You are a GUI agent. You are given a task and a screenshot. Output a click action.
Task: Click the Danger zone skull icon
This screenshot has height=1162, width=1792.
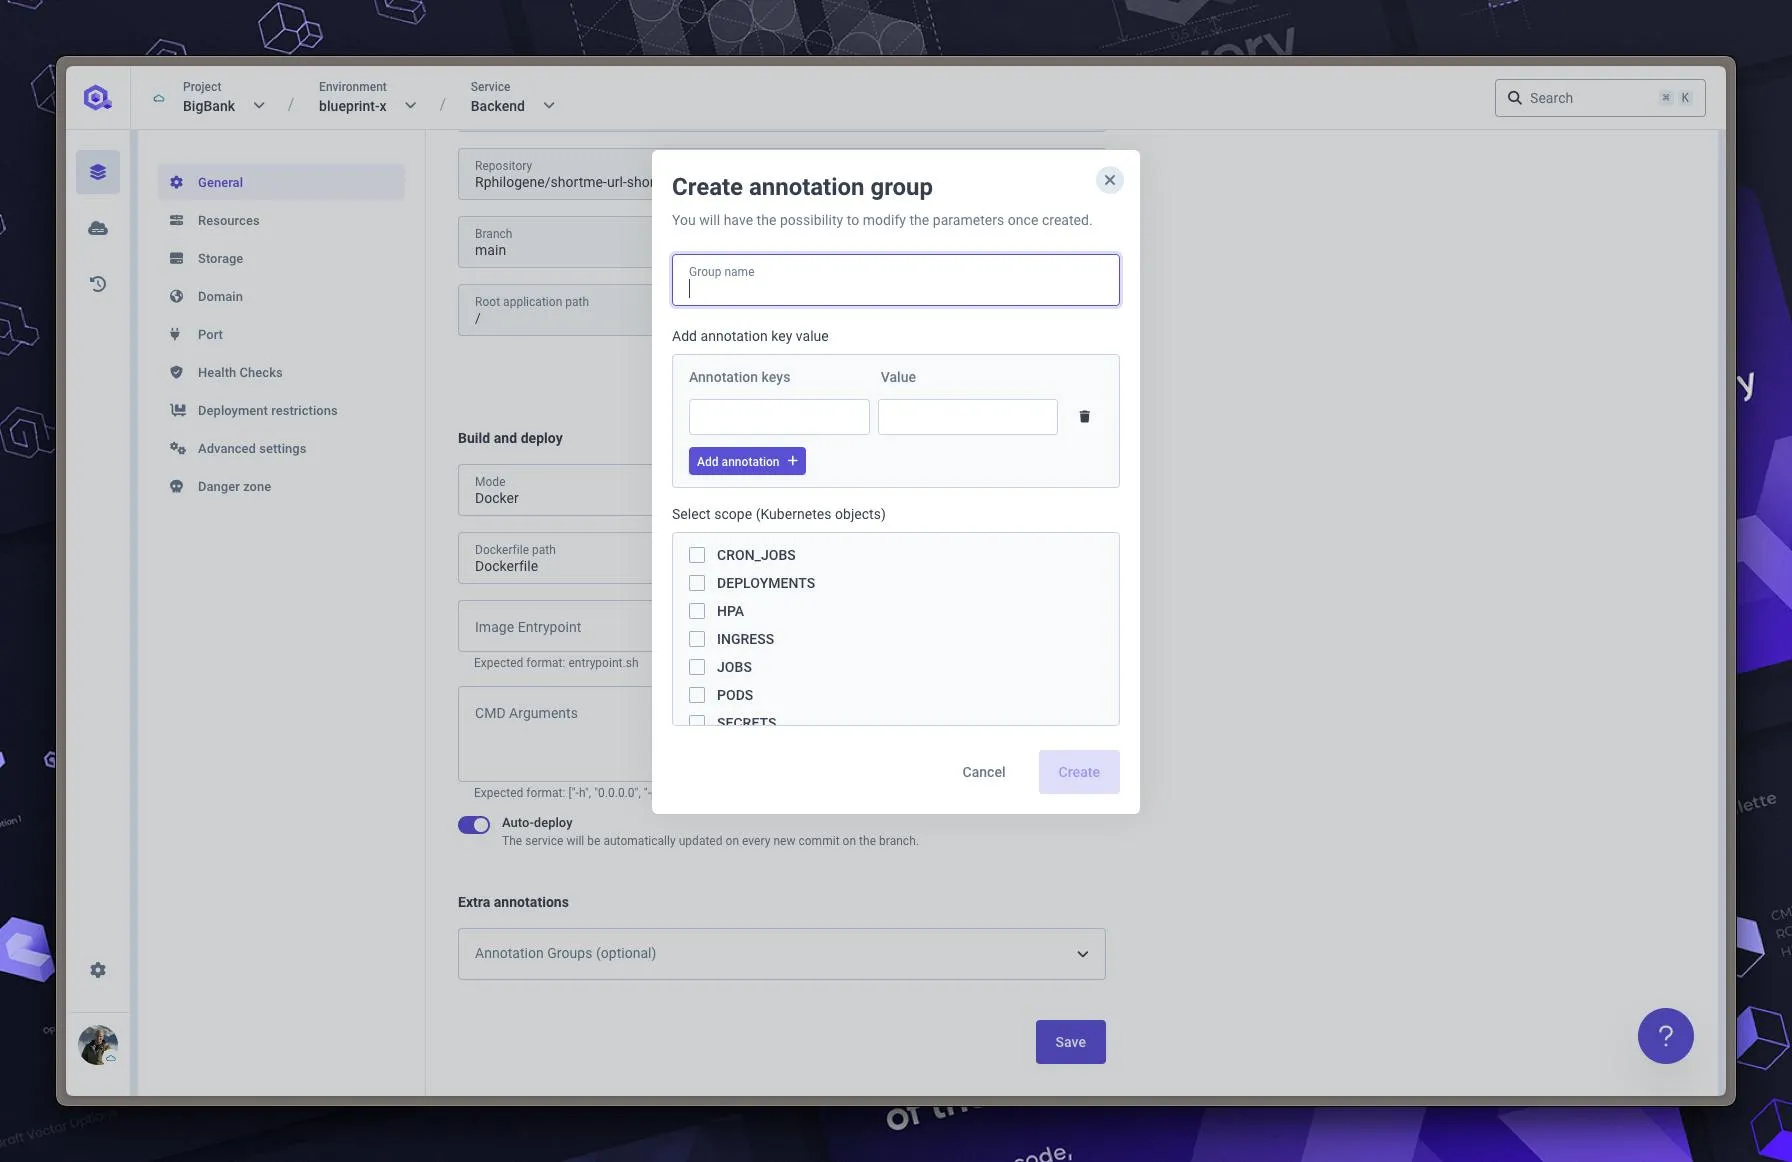(x=176, y=486)
